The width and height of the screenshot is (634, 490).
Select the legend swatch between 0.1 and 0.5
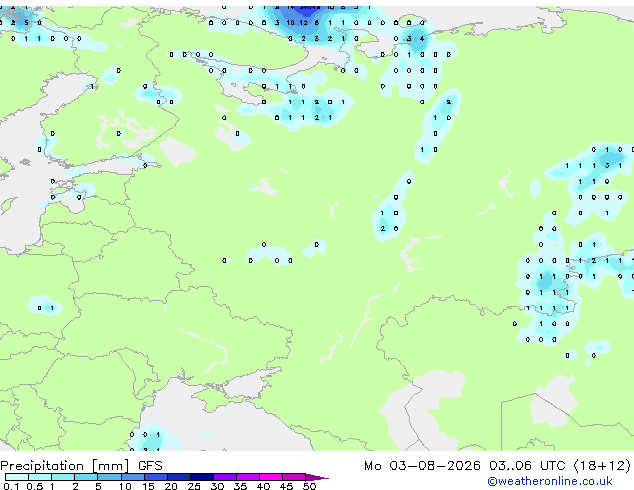17,477
